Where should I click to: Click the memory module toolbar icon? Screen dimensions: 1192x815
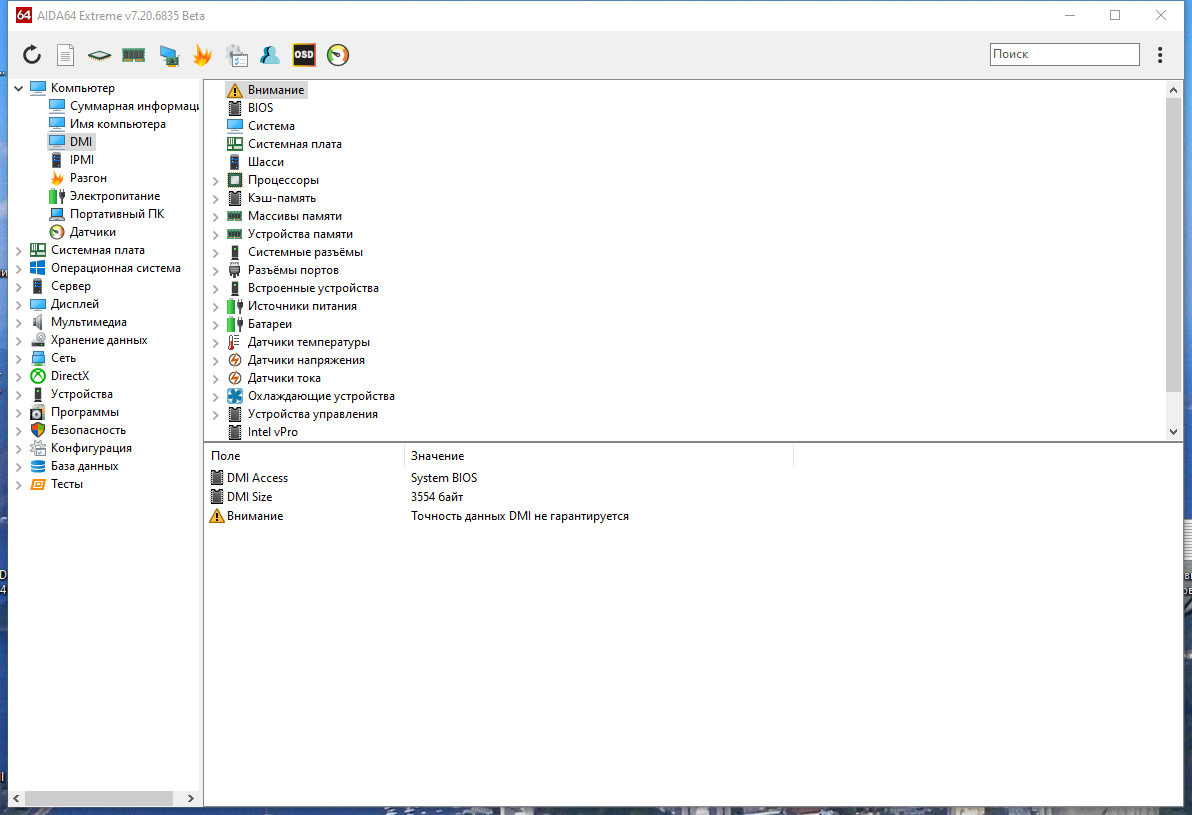point(133,55)
